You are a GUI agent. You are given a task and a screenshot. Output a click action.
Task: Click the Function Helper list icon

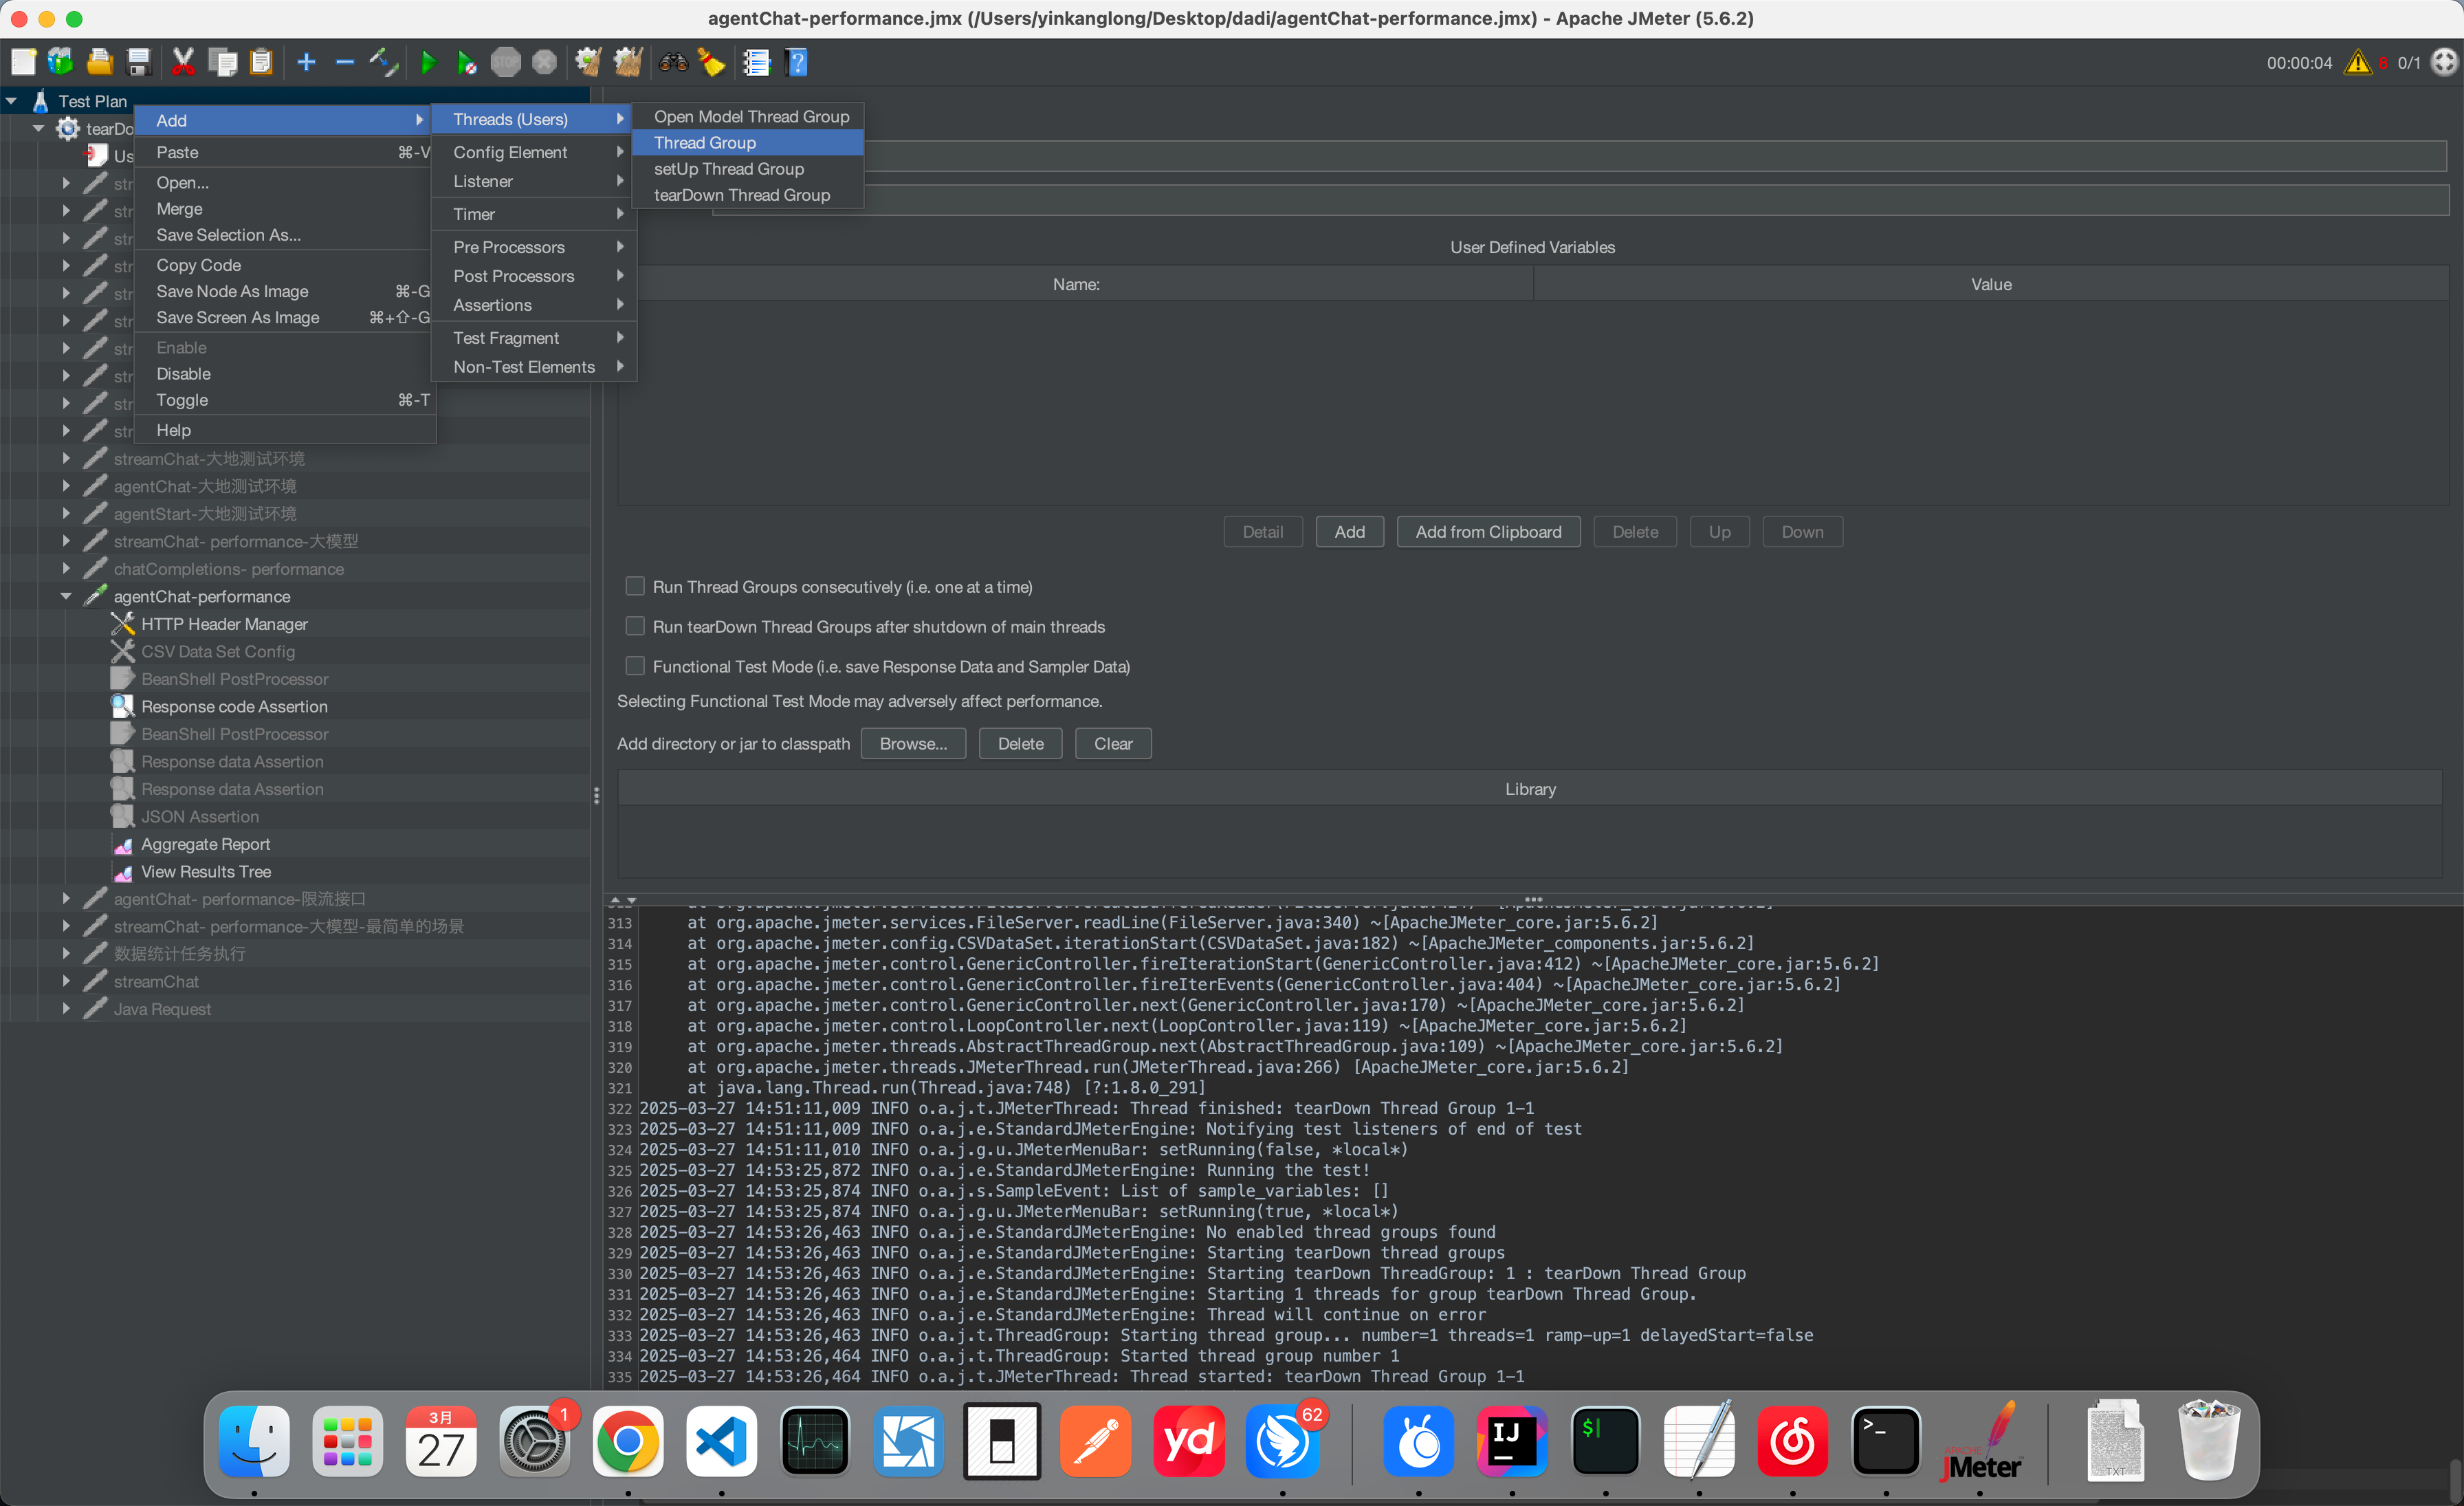[756, 63]
